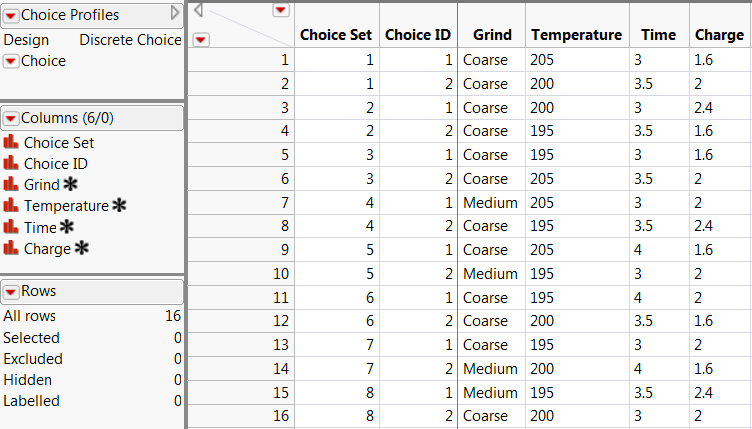Select Time in the Columns list
Viewport: 752px width, 429px height.
pos(40,227)
